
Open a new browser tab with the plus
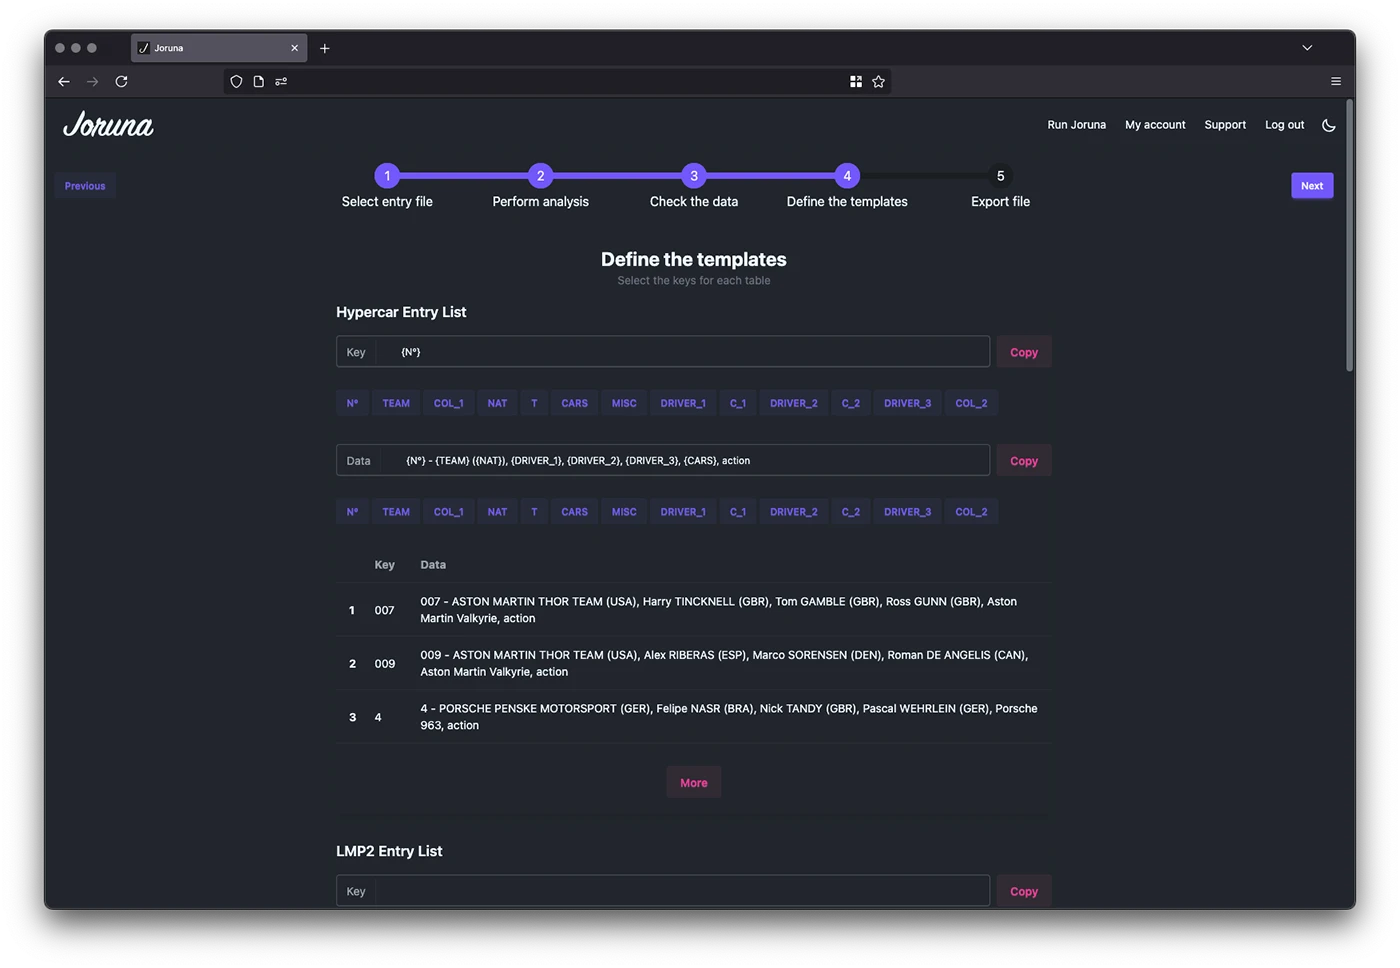click(x=324, y=47)
